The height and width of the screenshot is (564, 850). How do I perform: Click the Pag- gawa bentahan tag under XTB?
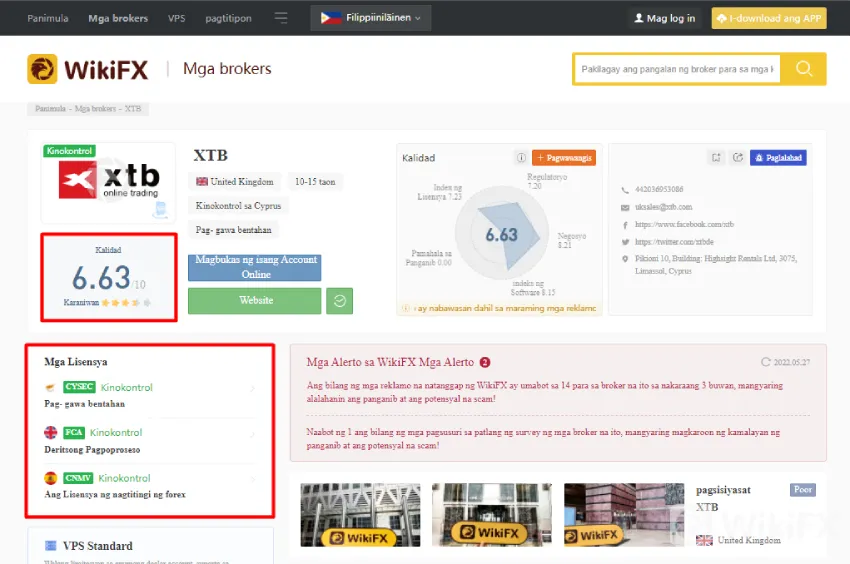[x=233, y=230]
